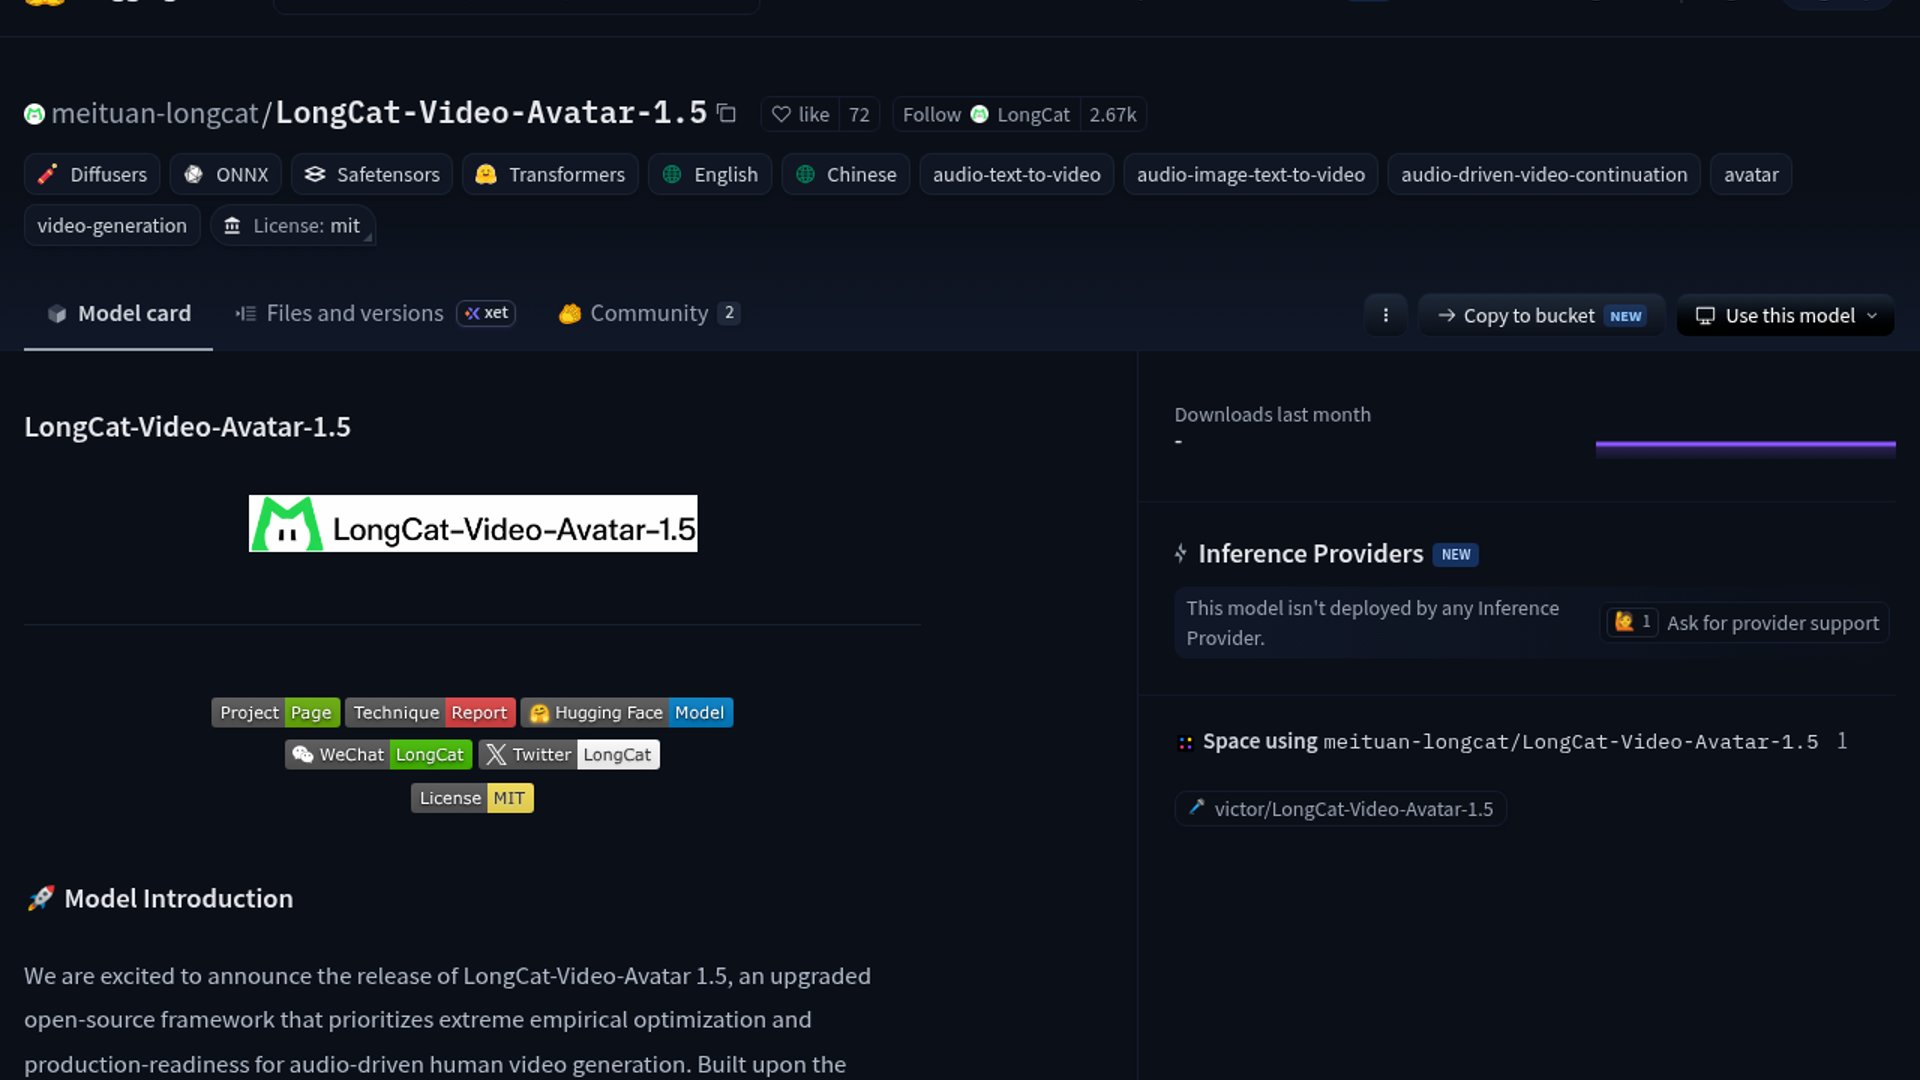Open the 72 likes count
The height and width of the screenshot is (1080, 1920).
pyautogui.click(x=859, y=114)
